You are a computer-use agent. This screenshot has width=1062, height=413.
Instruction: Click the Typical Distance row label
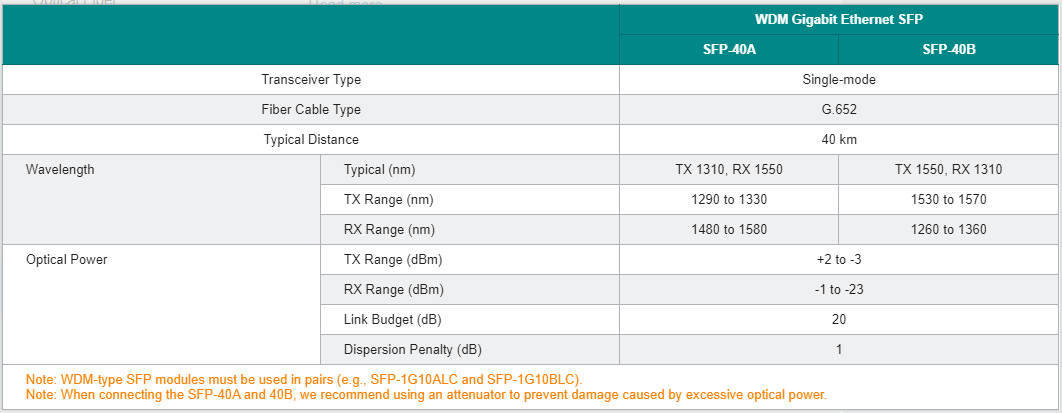tap(311, 140)
